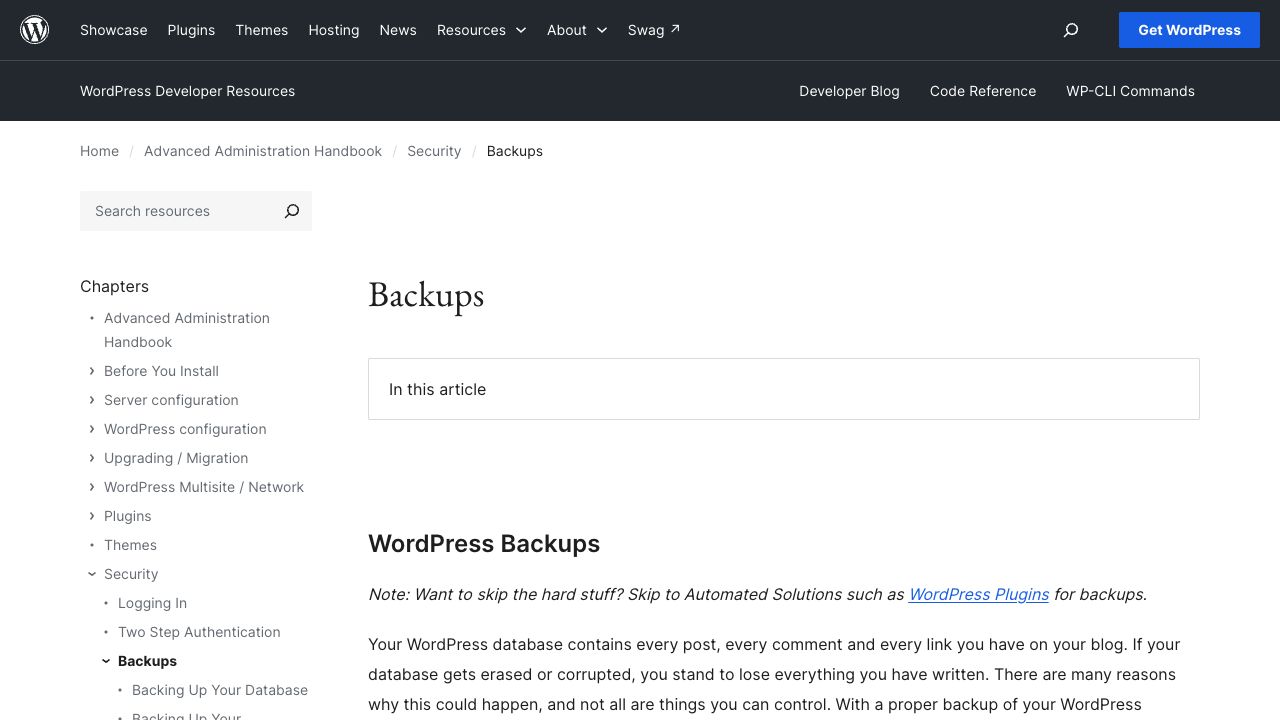Open the Showcase menu item

114,30
